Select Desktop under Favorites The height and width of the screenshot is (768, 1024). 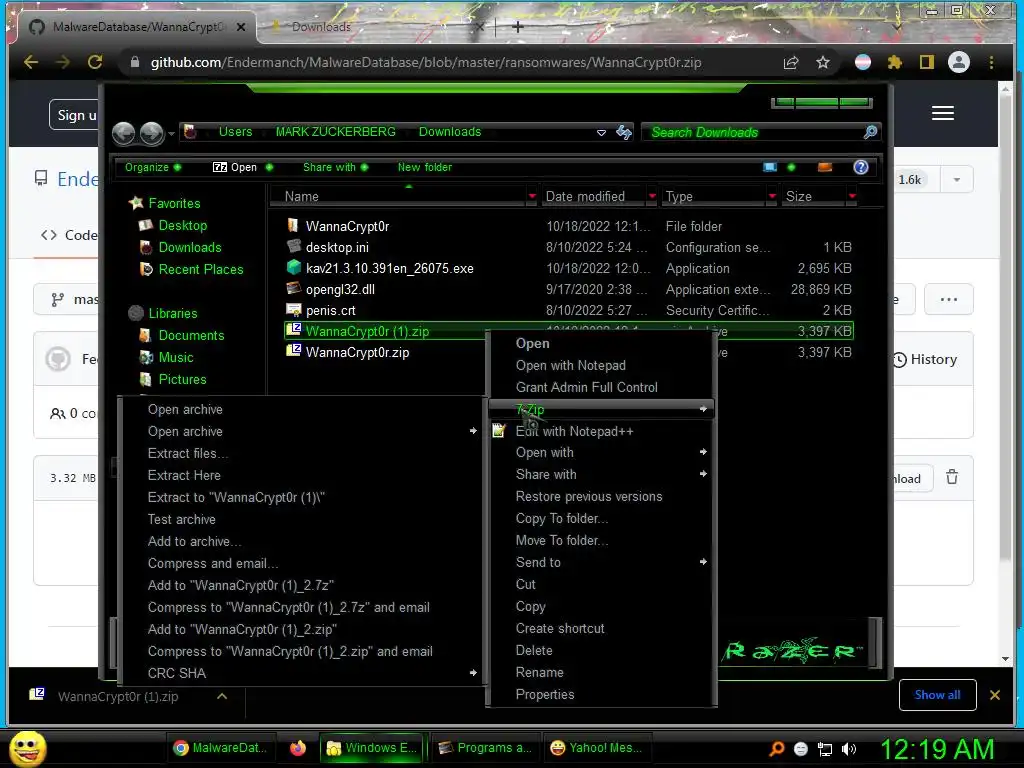[x=182, y=225]
